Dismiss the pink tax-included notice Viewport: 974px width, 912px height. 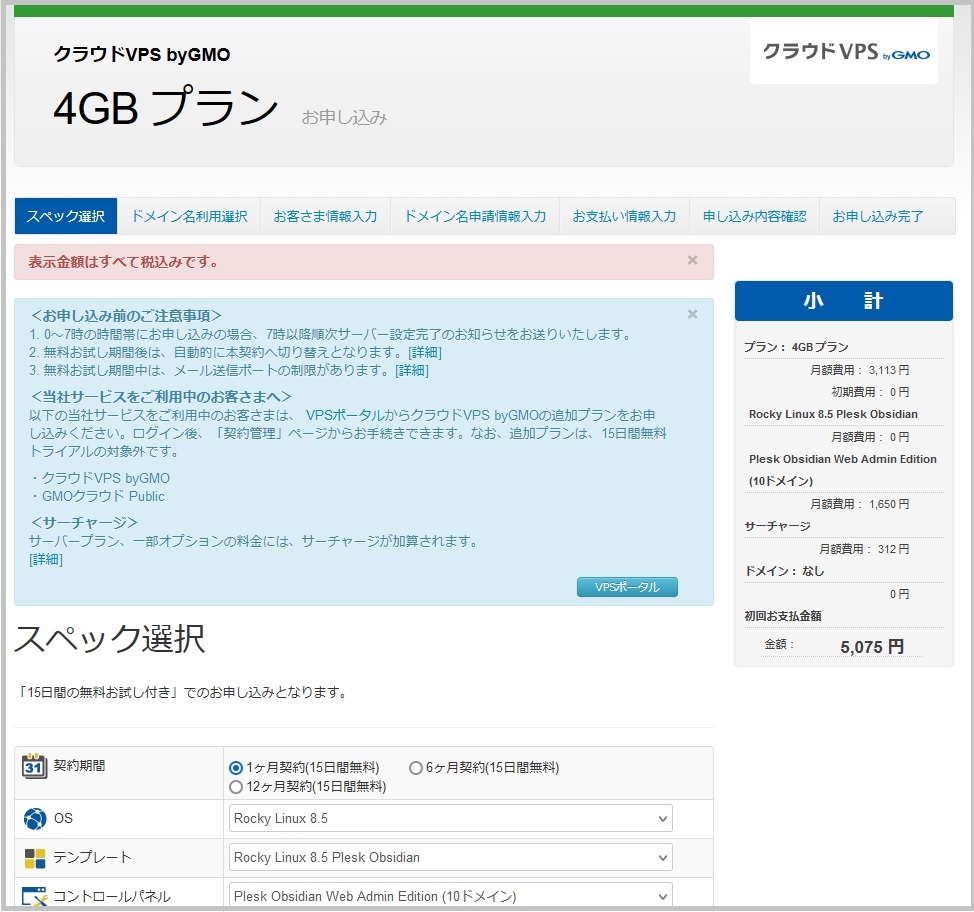692,260
